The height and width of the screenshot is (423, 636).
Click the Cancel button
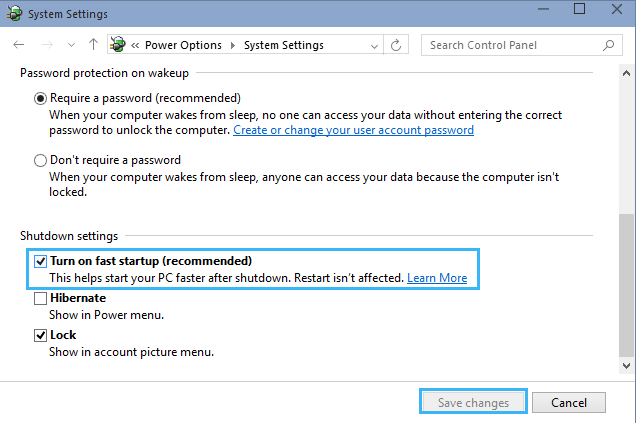(567, 402)
